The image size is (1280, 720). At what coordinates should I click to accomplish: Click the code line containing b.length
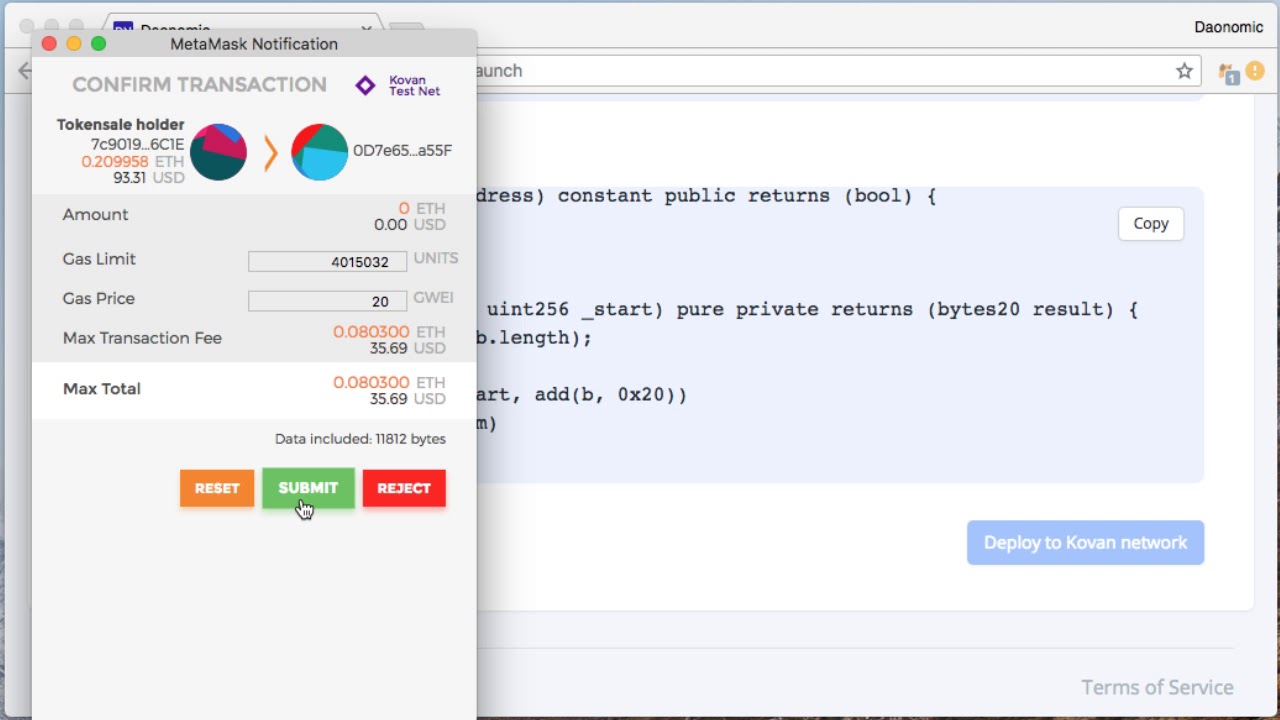point(533,338)
